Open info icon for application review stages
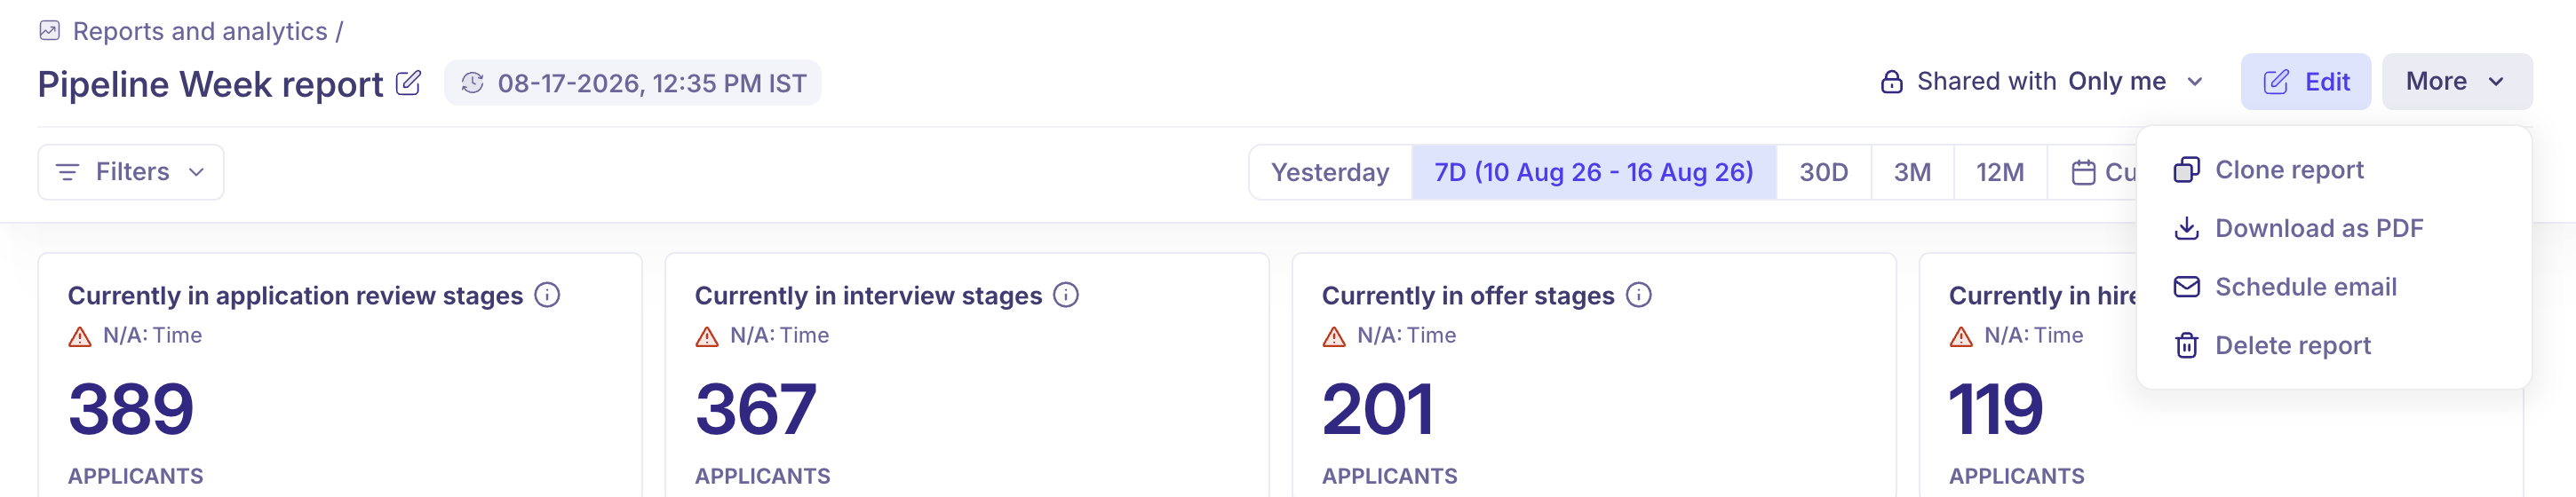 pos(547,295)
